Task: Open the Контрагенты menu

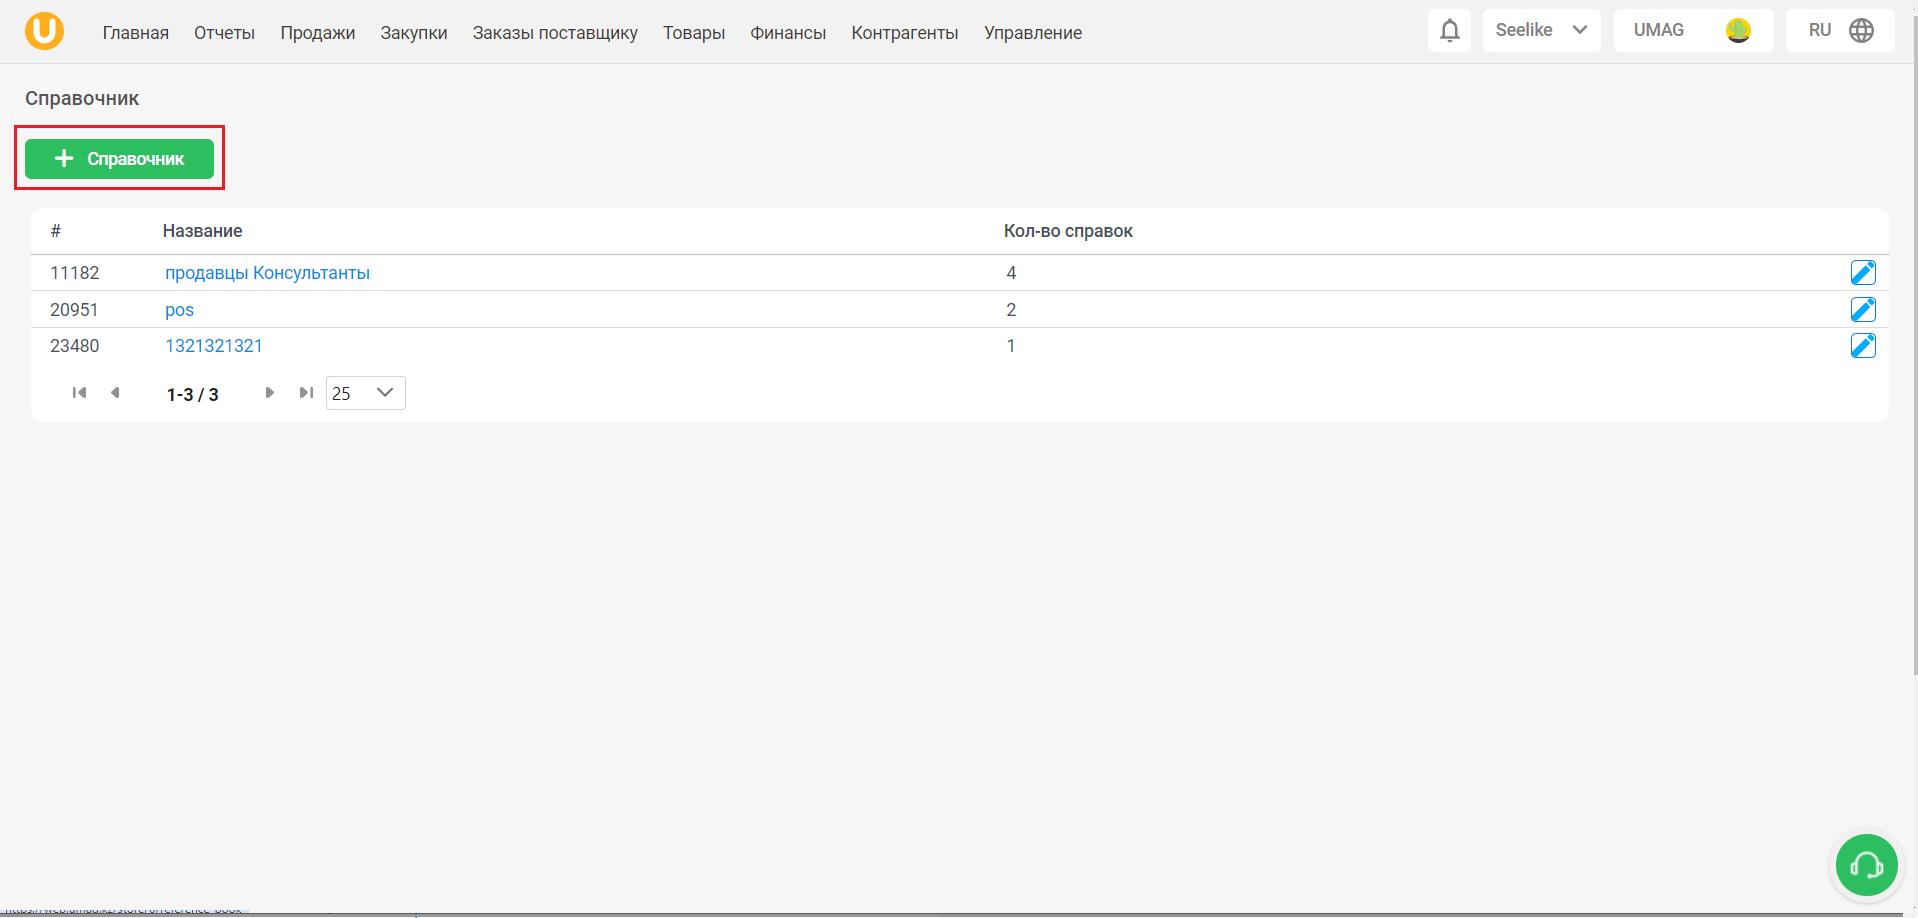Action: [x=905, y=33]
